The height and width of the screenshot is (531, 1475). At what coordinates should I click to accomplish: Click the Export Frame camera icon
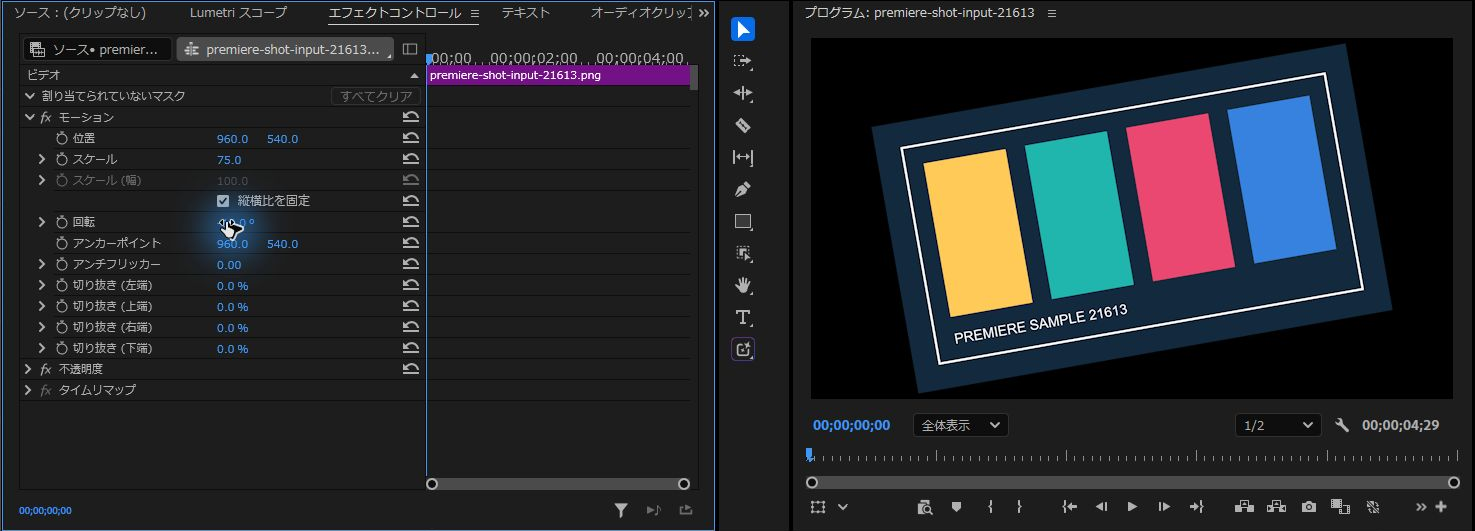tap(1308, 507)
